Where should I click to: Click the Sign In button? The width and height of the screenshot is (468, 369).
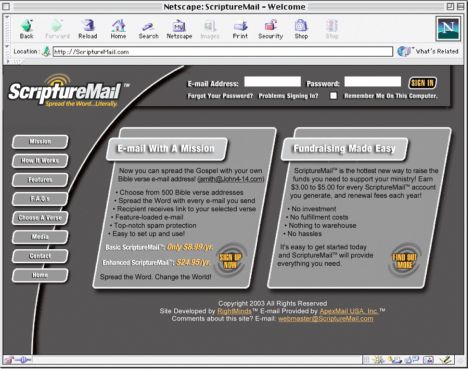pyautogui.click(x=422, y=83)
